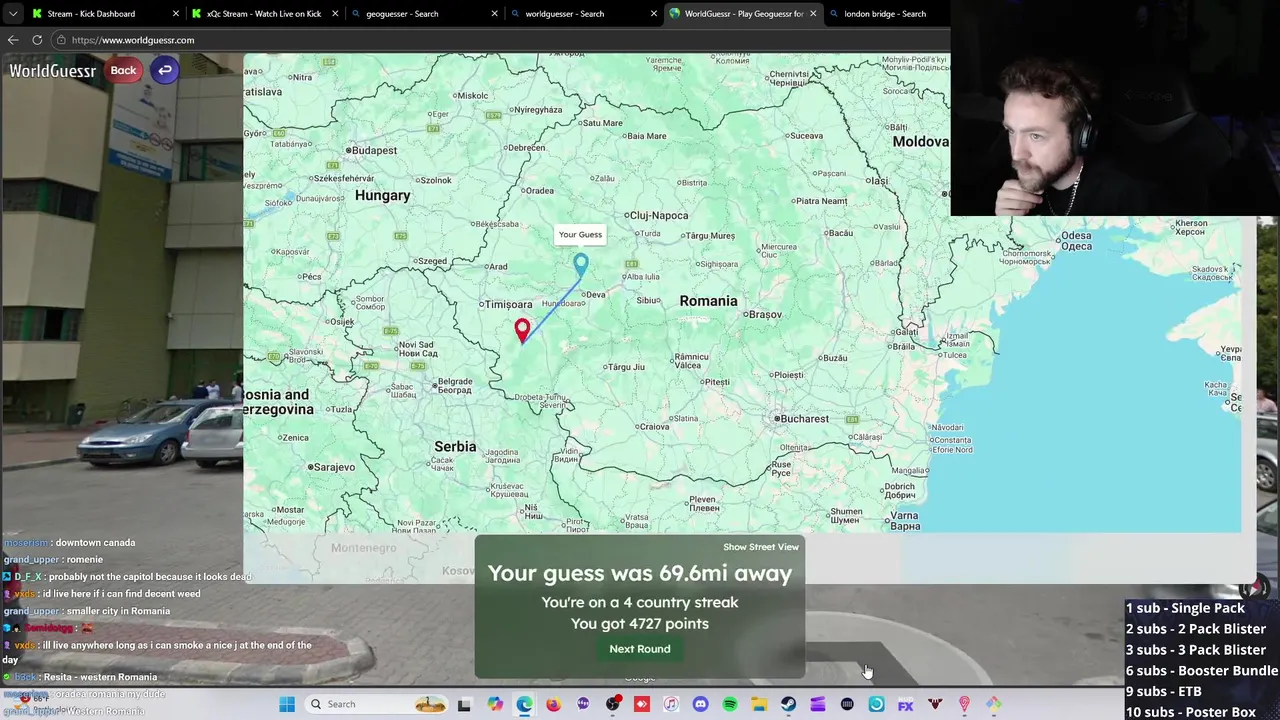Open Spotify from the taskbar
This screenshot has width=1280, height=720.
coord(730,704)
